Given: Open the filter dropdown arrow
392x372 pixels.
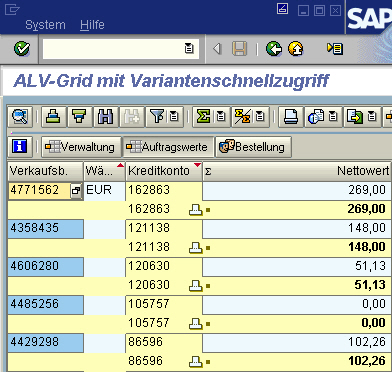Looking at the screenshot, I should (174, 117).
